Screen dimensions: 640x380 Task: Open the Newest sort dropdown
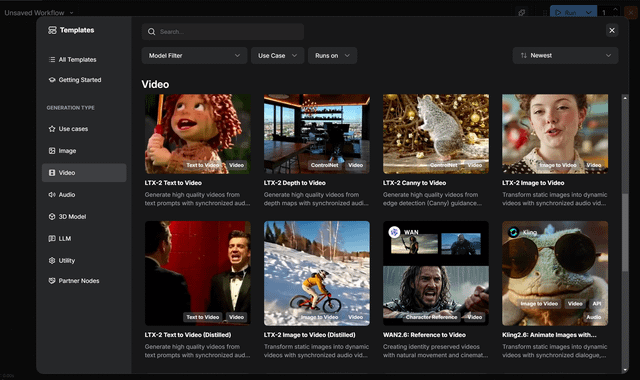[x=565, y=56]
